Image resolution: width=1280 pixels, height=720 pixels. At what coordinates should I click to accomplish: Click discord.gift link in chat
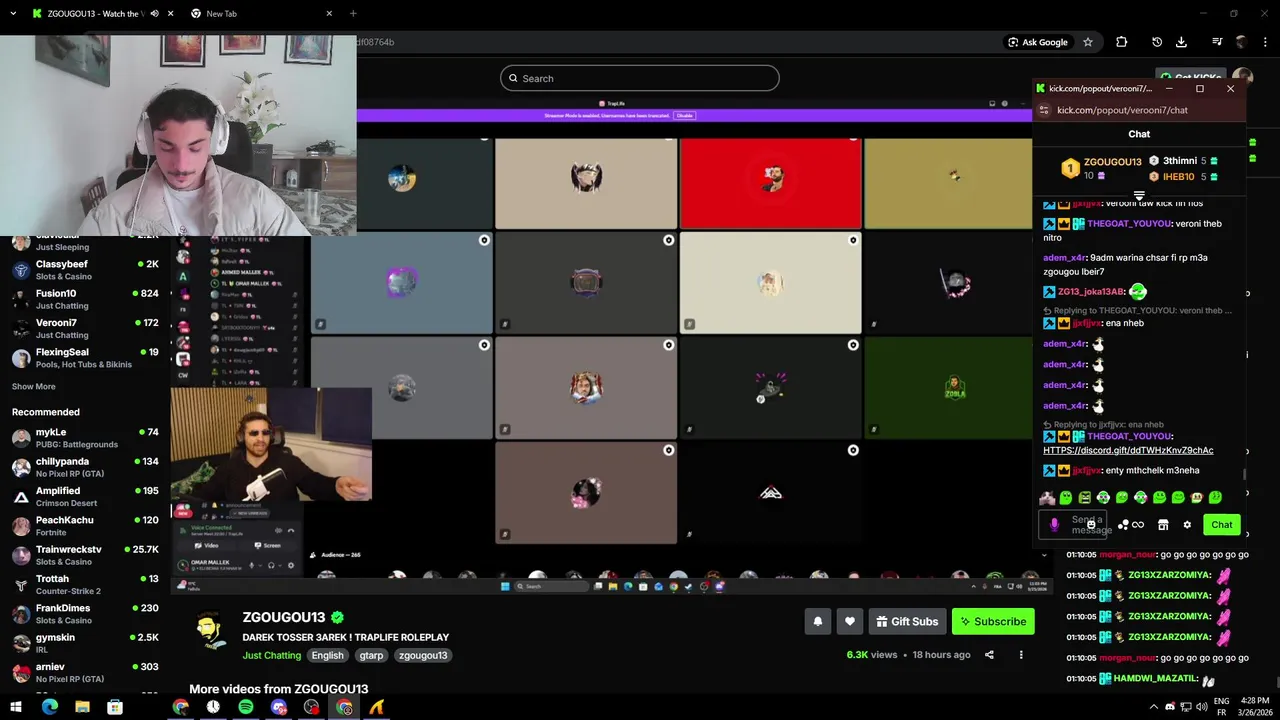1128,451
